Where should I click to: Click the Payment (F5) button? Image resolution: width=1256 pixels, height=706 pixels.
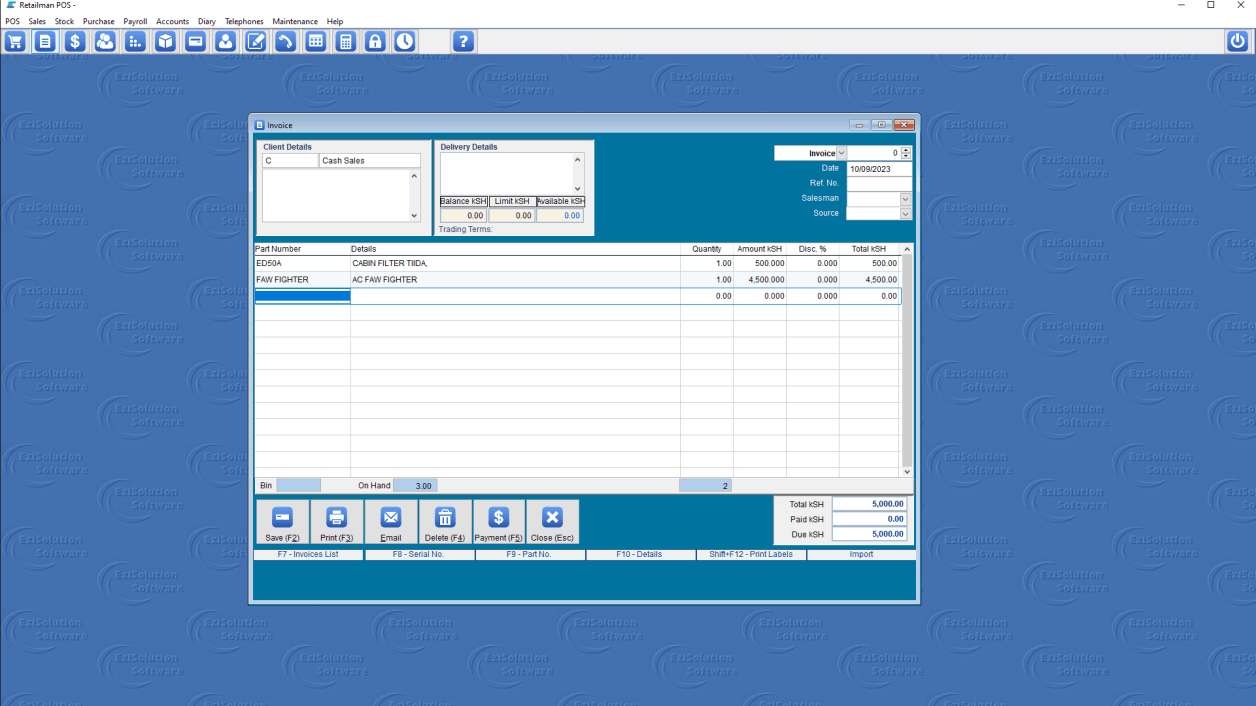(x=499, y=522)
